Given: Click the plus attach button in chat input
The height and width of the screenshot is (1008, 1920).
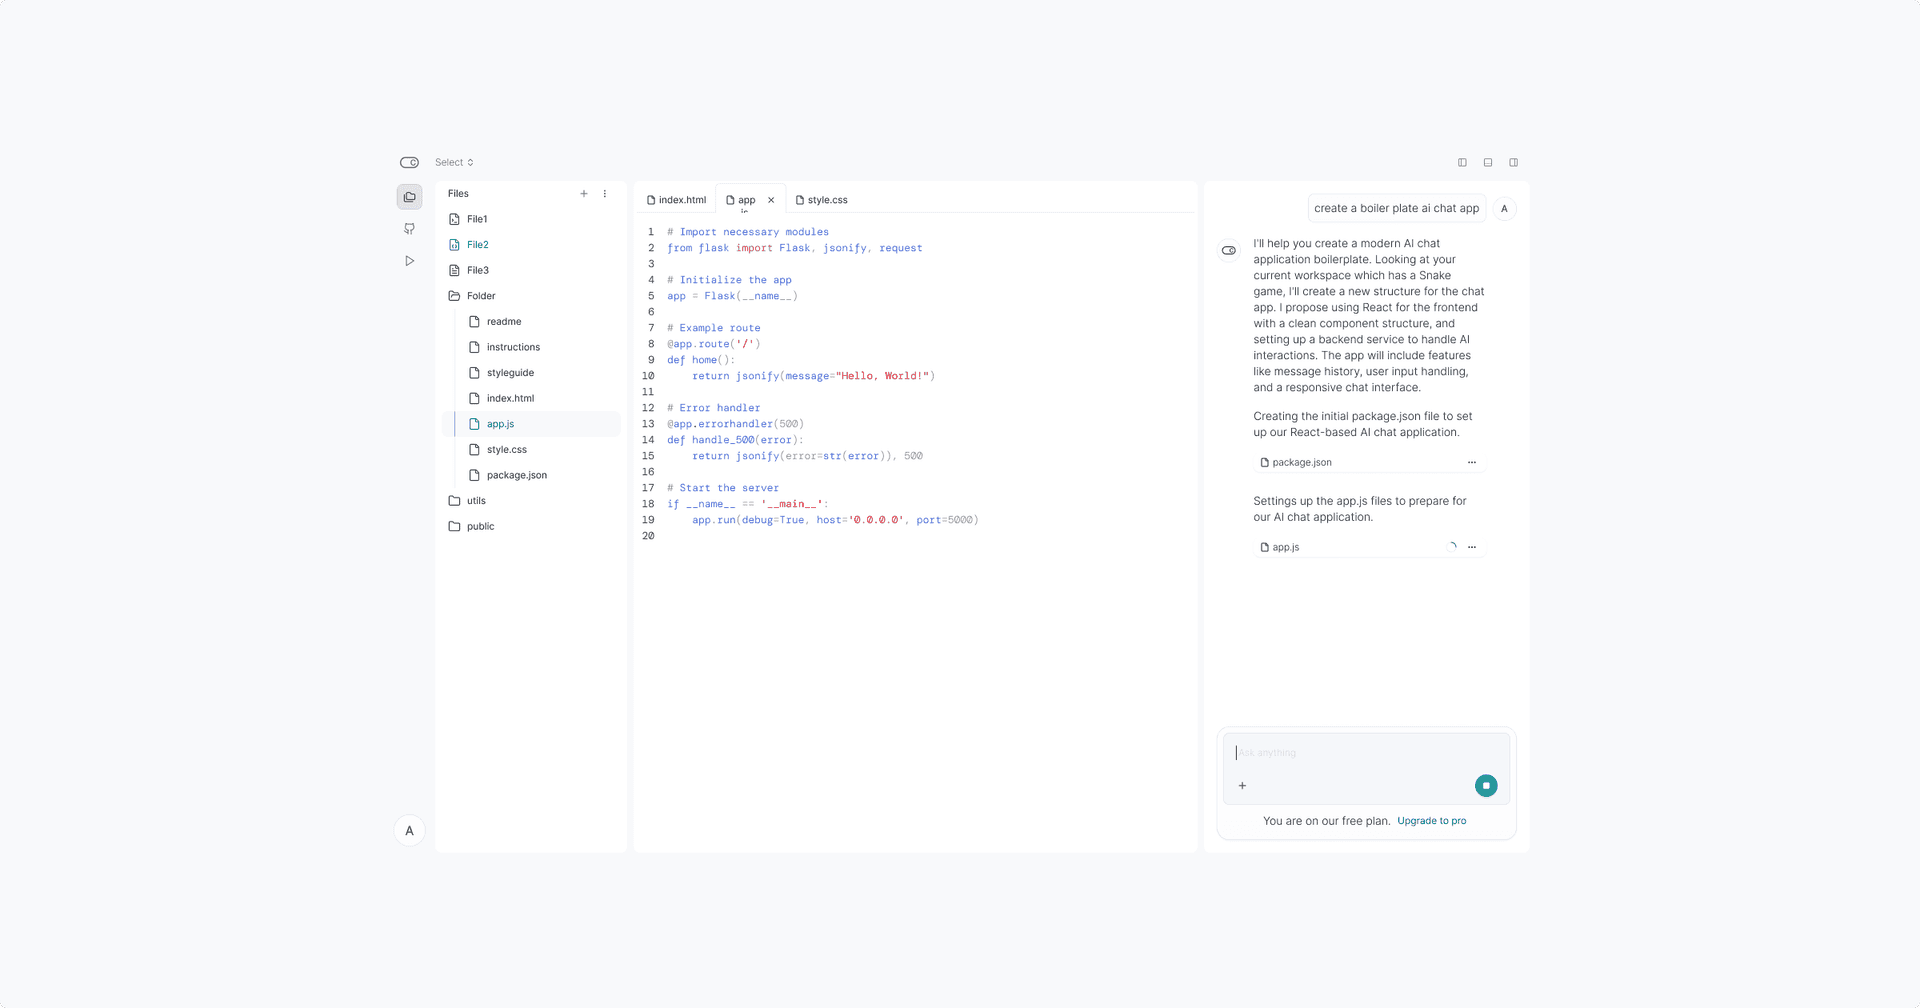Looking at the screenshot, I should click(x=1243, y=786).
